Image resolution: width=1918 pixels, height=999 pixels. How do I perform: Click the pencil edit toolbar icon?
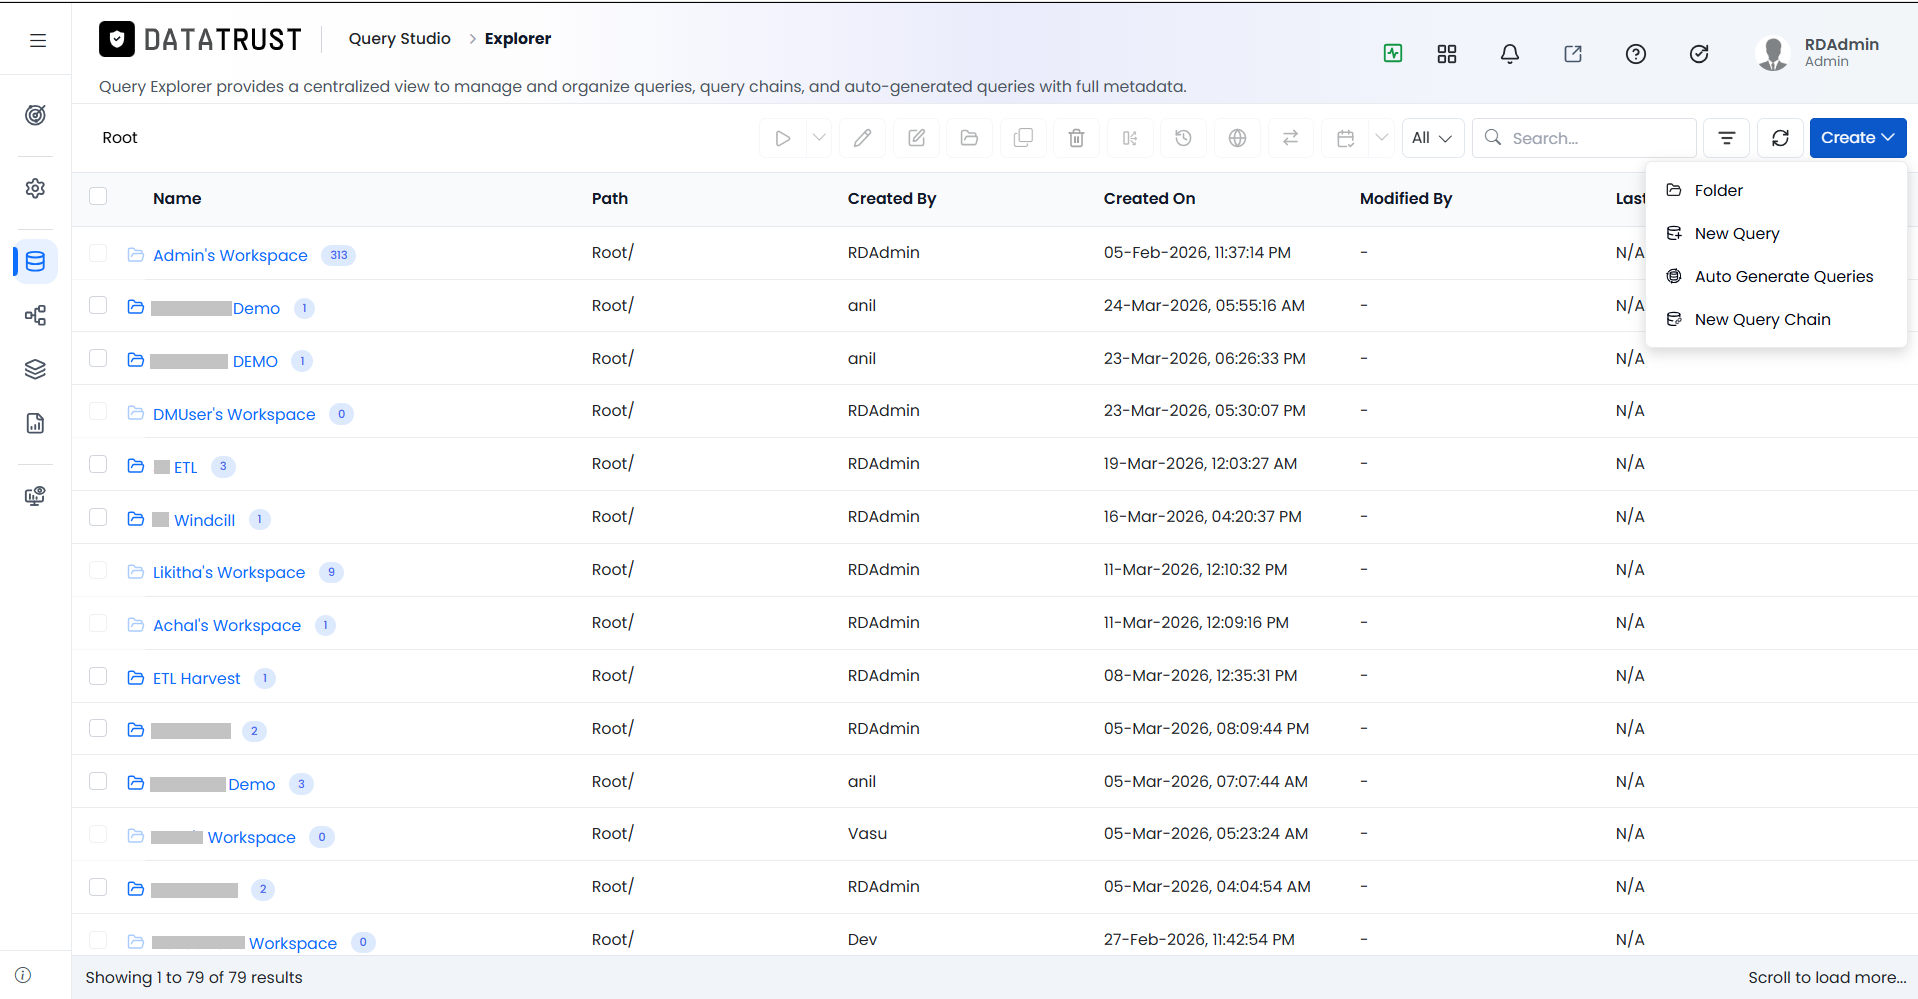pyautogui.click(x=863, y=138)
